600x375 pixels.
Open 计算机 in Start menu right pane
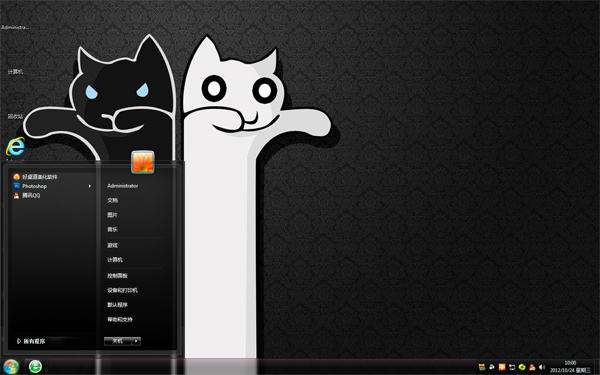[x=115, y=259]
